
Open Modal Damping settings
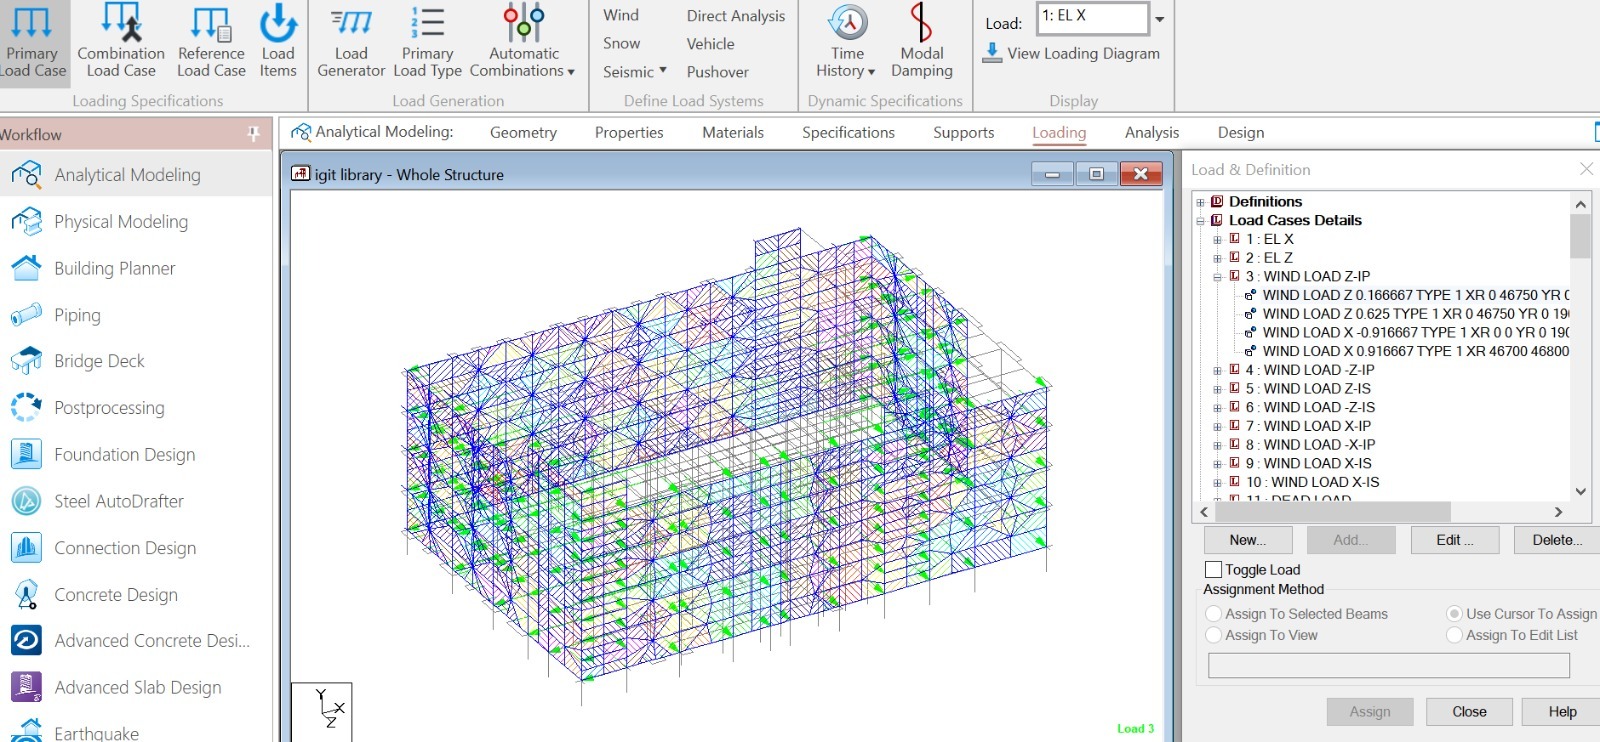point(921,42)
